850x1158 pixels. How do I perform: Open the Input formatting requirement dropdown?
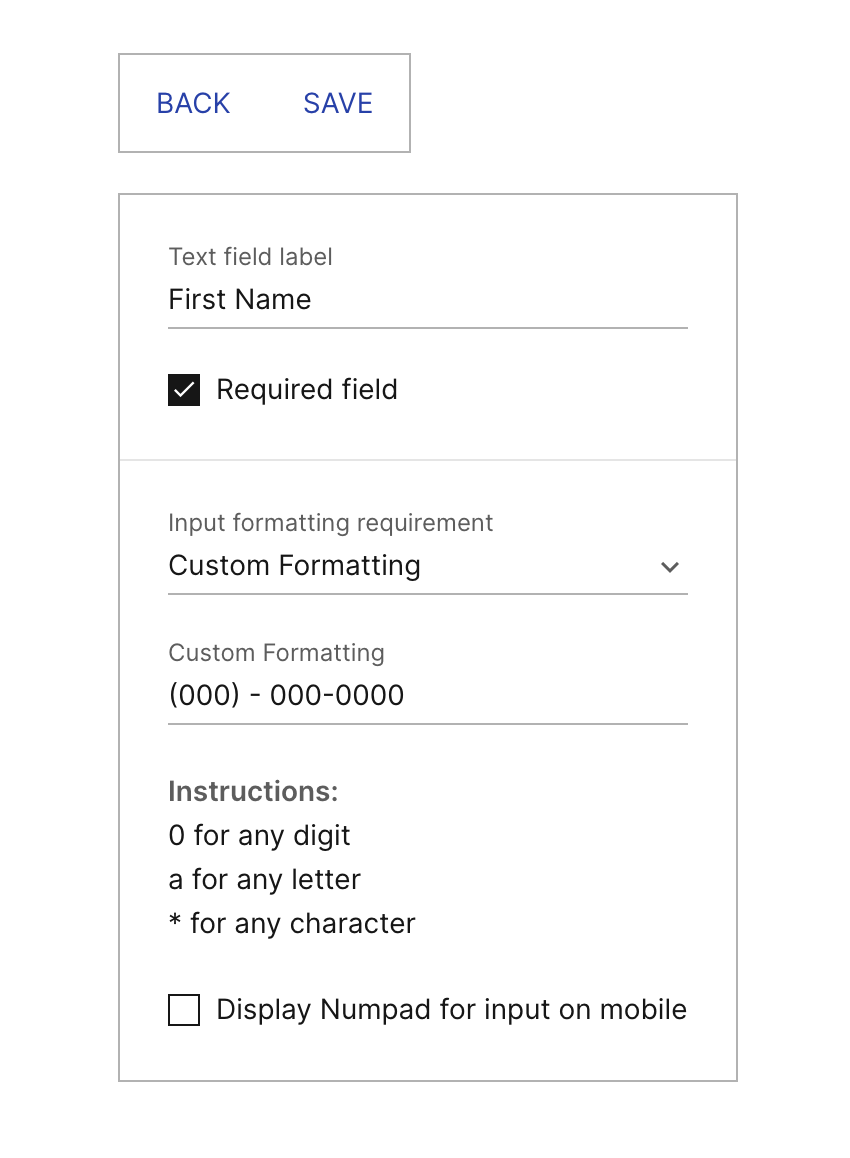428,566
